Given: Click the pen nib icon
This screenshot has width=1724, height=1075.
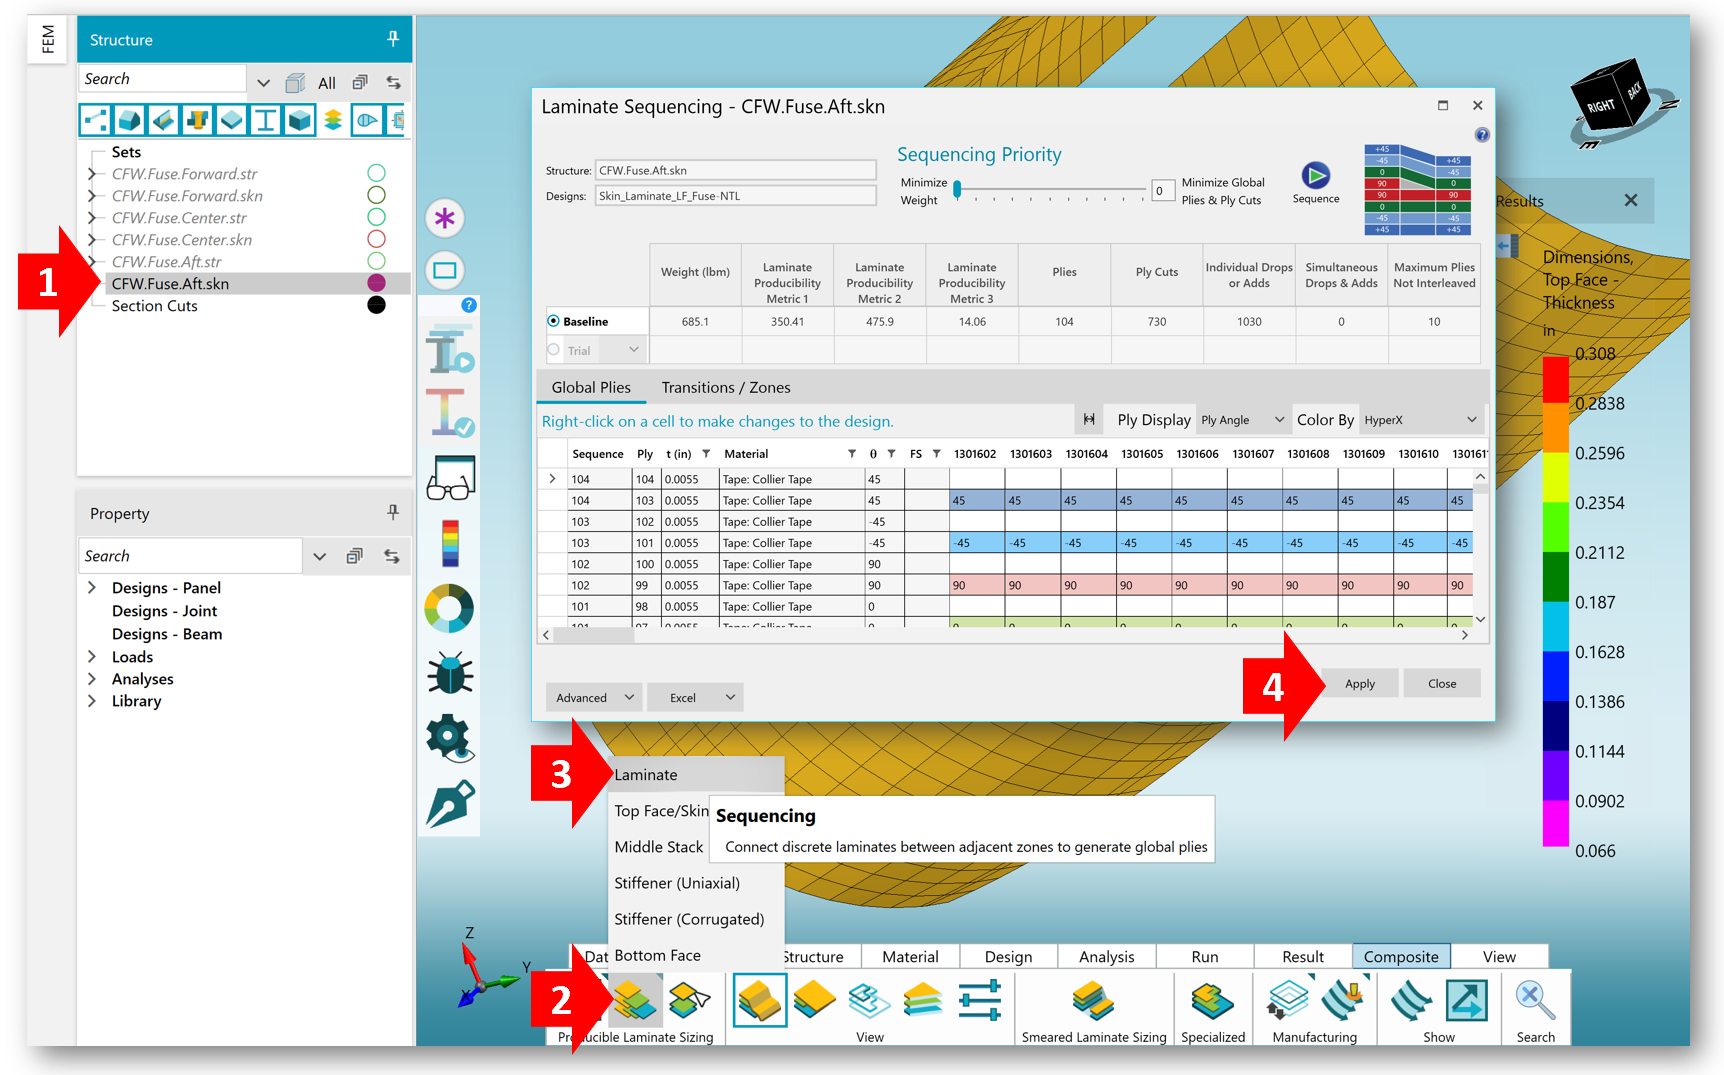Looking at the screenshot, I should click(x=450, y=803).
